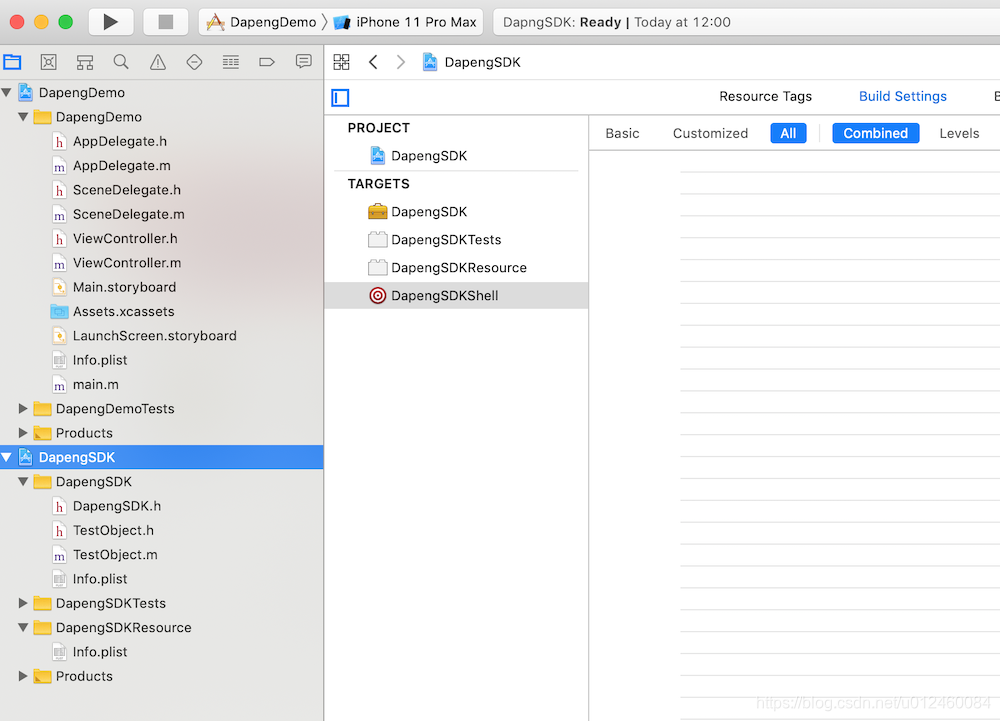Open the Debug navigator icon

coord(230,62)
